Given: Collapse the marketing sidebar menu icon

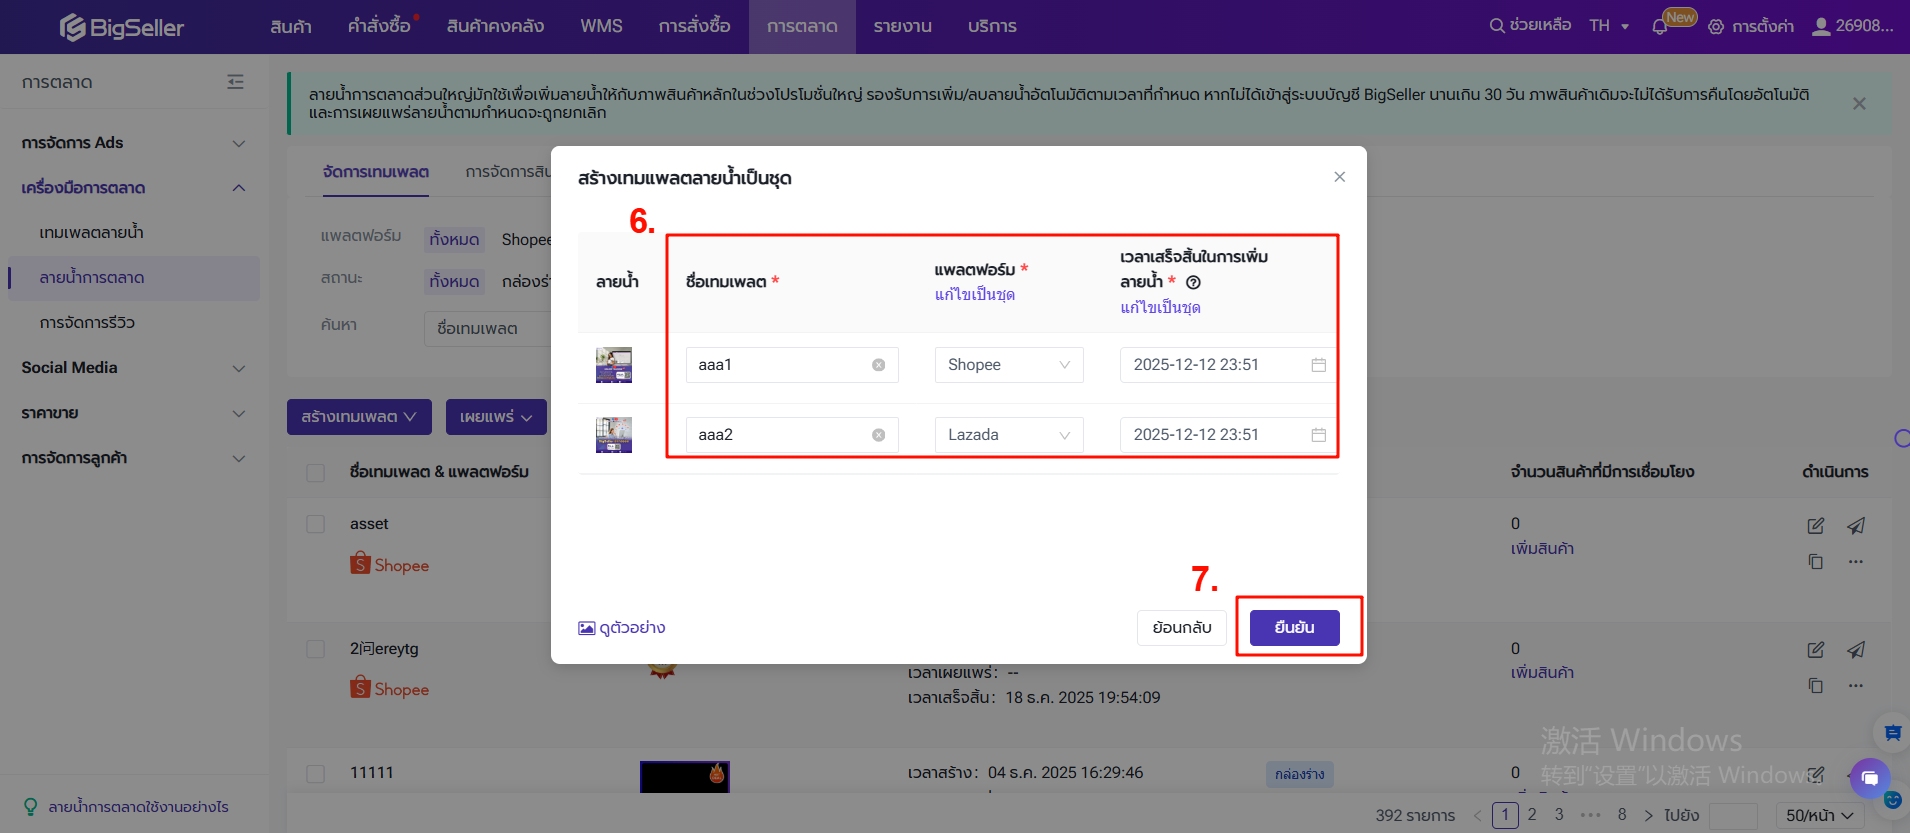Looking at the screenshot, I should (x=235, y=82).
